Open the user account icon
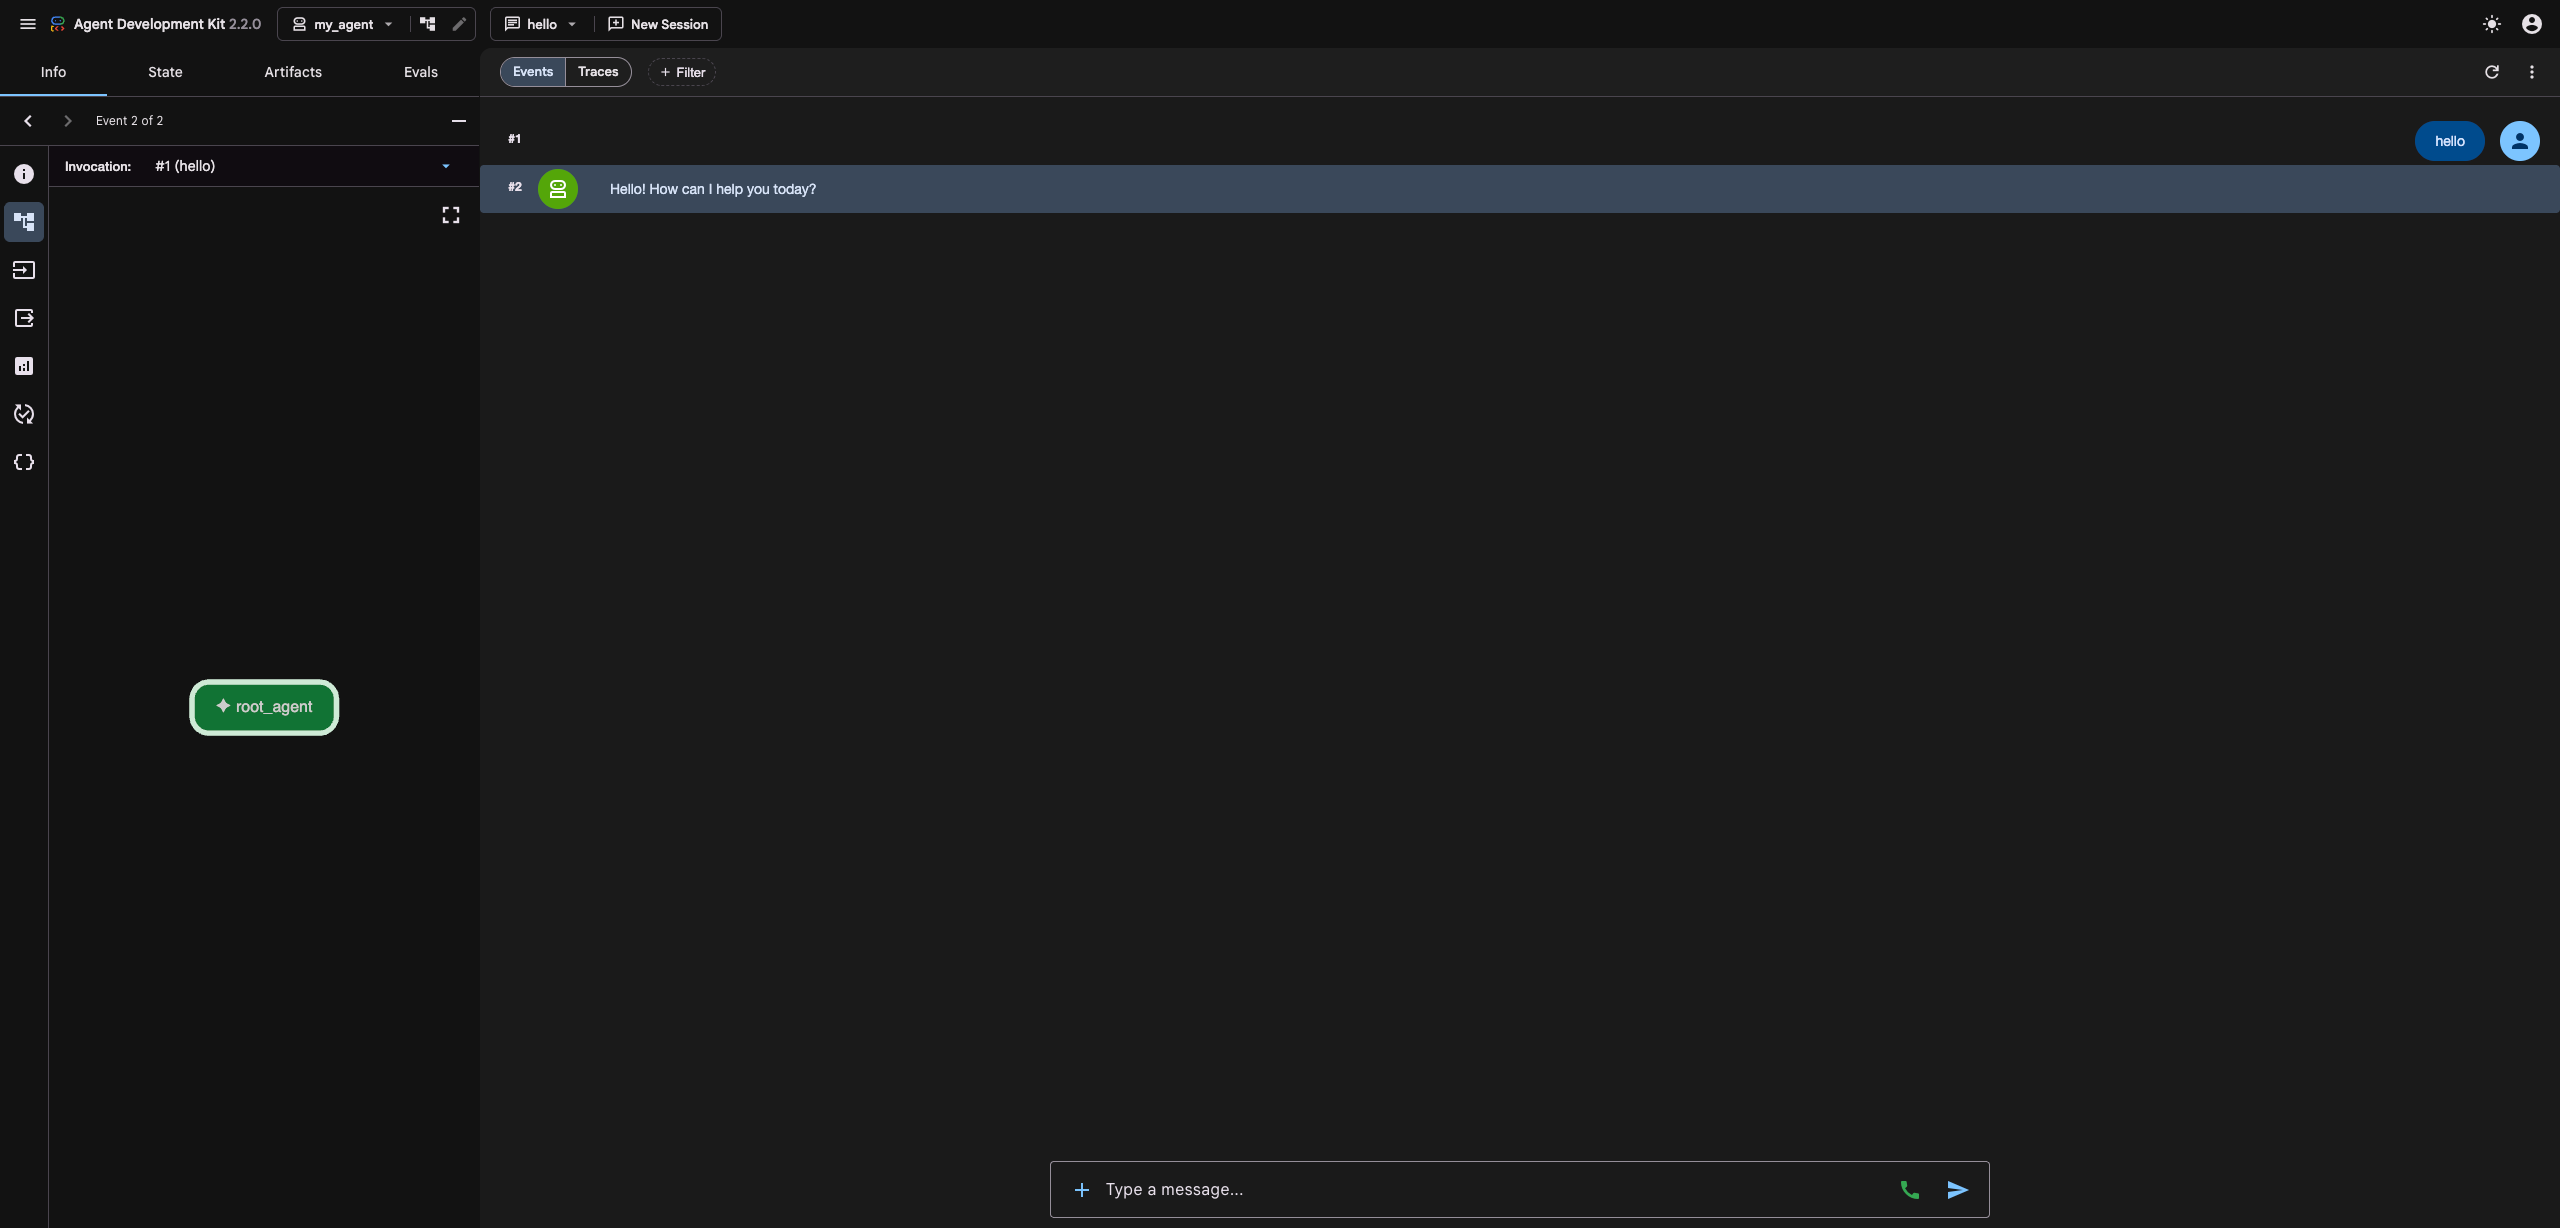The height and width of the screenshot is (1228, 2560). pyautogui.click(x=2532, y=24)
